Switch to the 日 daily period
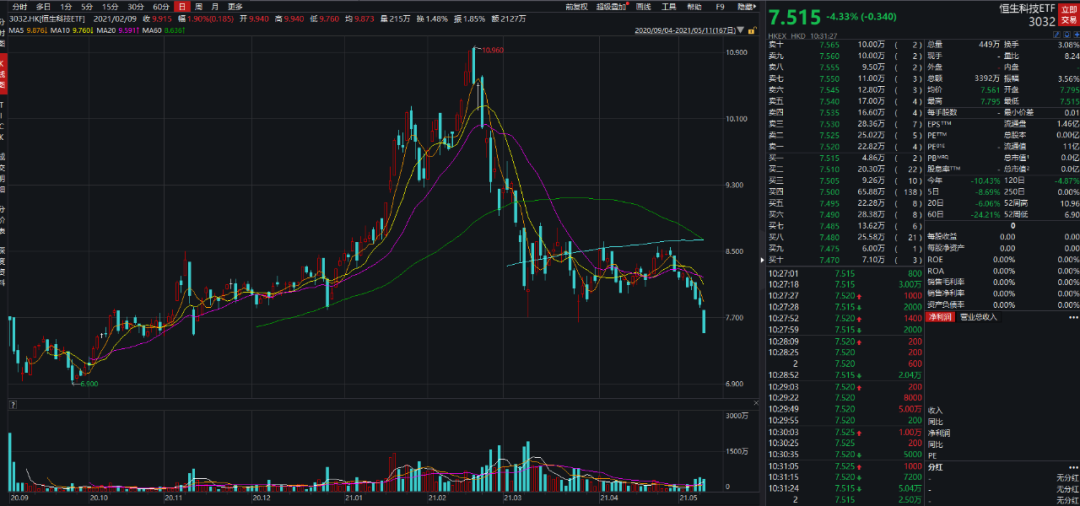 pyautogui.click(x=182, y=6)
